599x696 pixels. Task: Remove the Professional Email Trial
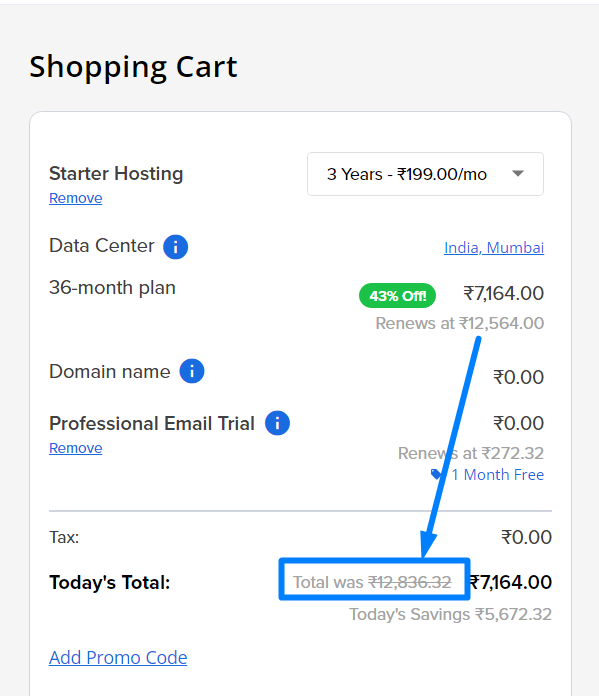[75, 448]
